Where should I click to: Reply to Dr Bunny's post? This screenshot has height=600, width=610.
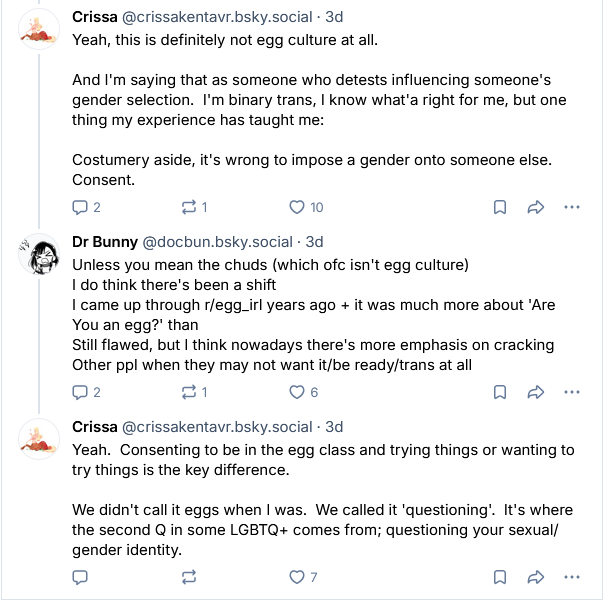point(81,392)
